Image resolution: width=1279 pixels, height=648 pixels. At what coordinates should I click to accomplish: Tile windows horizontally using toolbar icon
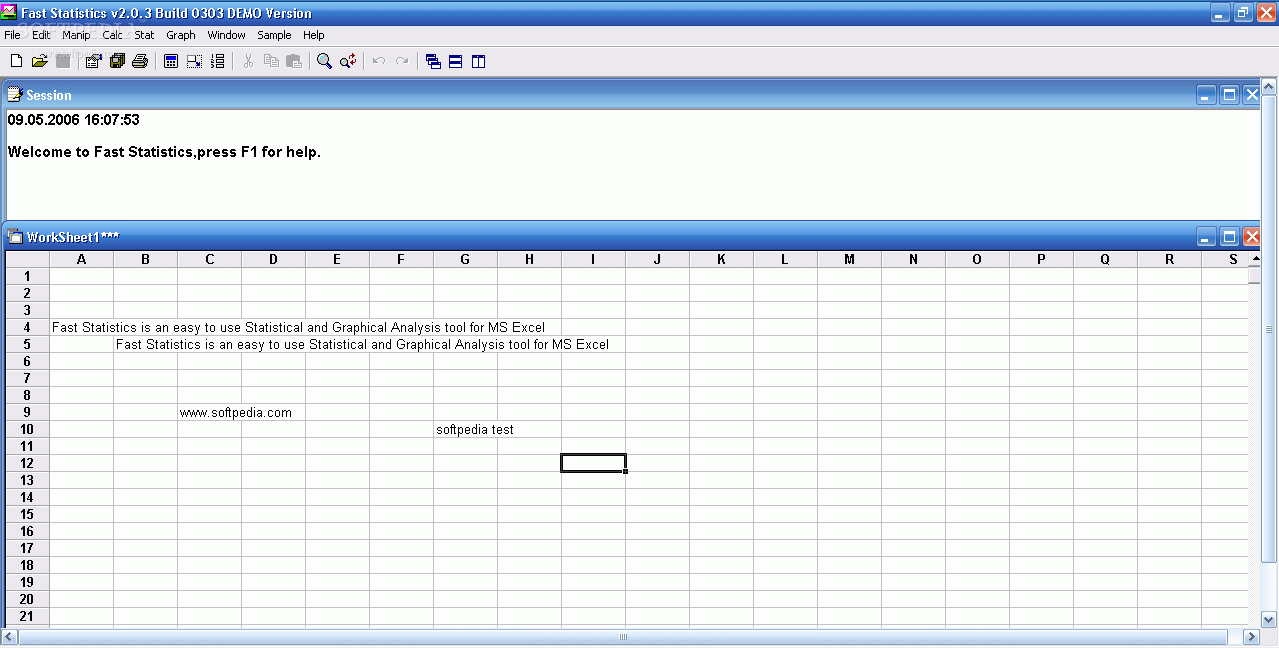click(x=456, y=61)
